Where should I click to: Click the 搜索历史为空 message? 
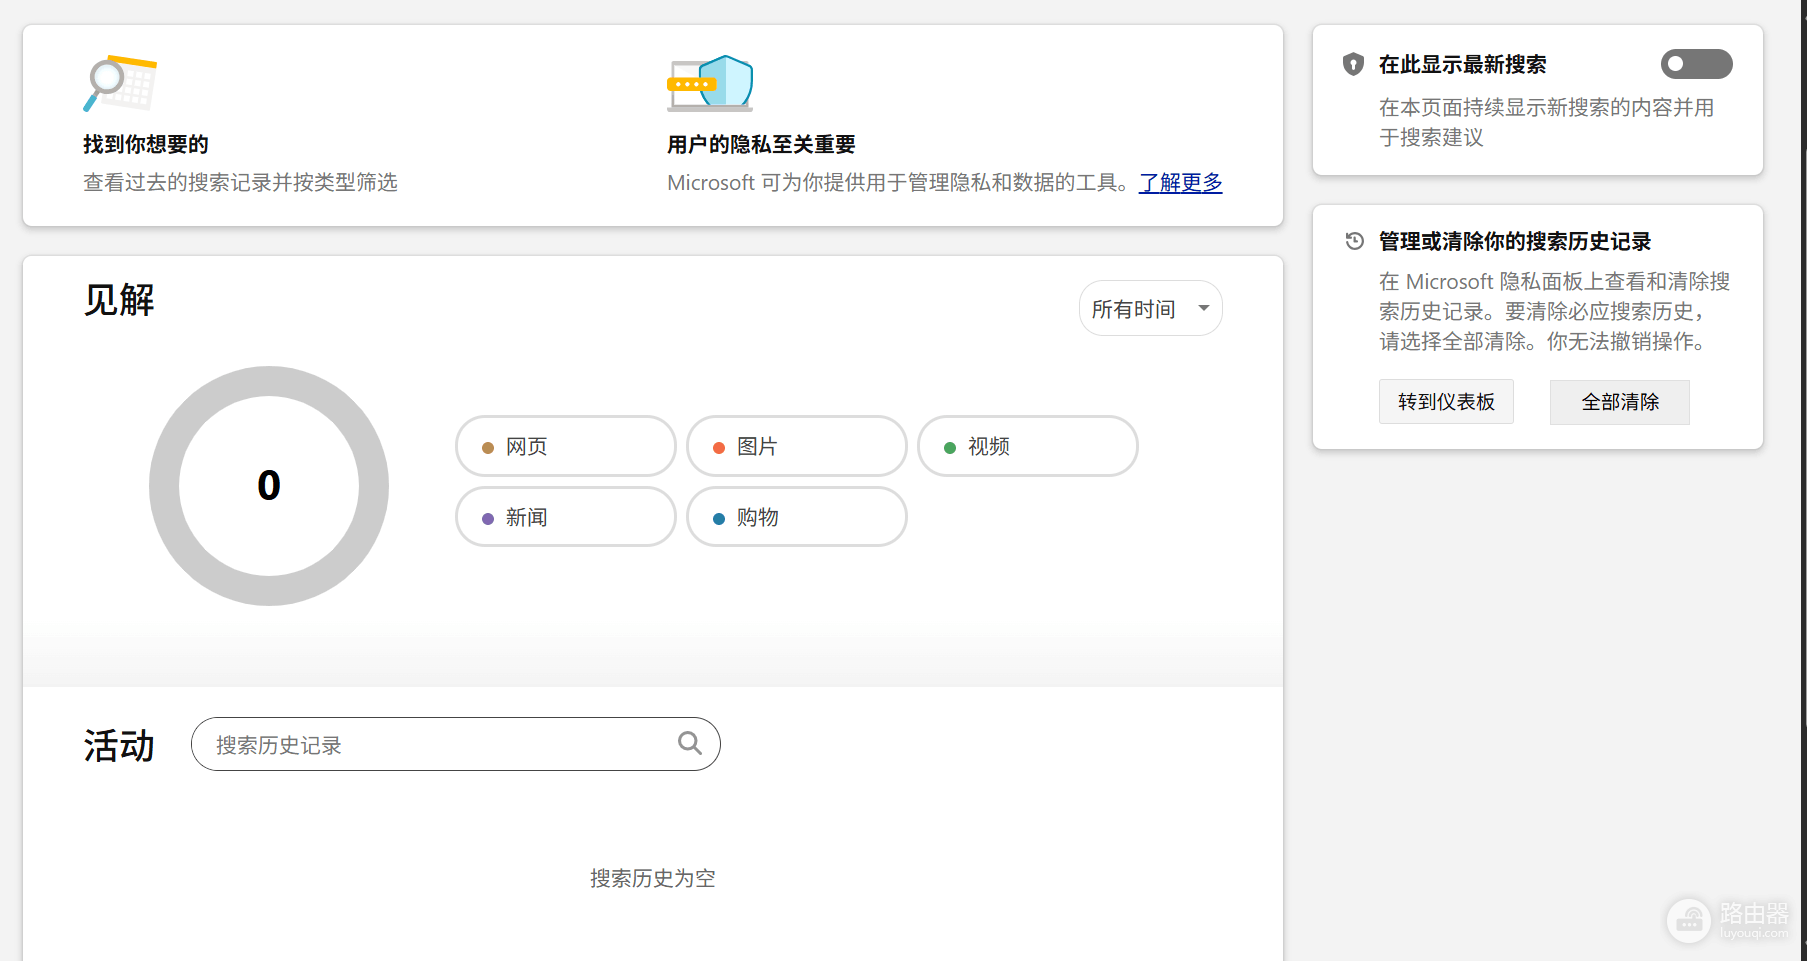[x=653, y=878]
